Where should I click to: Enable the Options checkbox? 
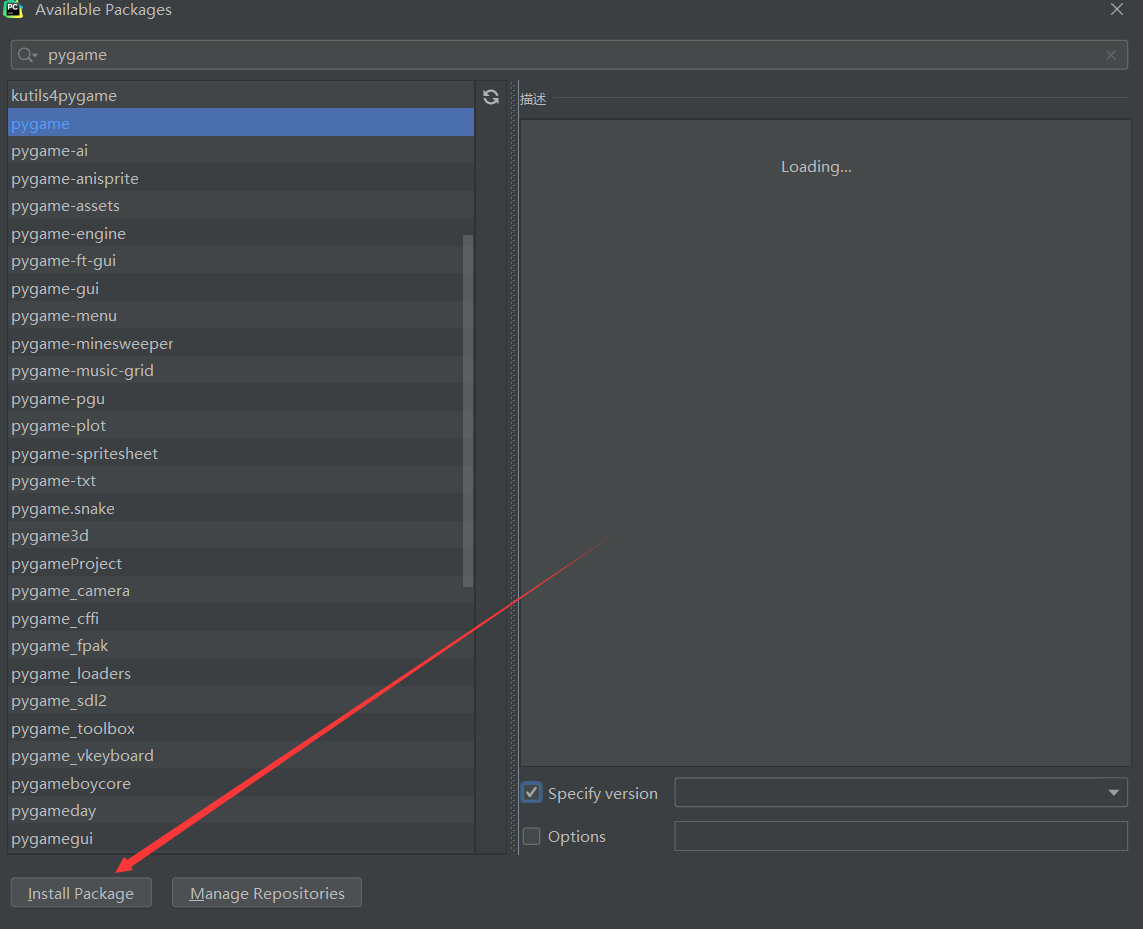[531, 836]
